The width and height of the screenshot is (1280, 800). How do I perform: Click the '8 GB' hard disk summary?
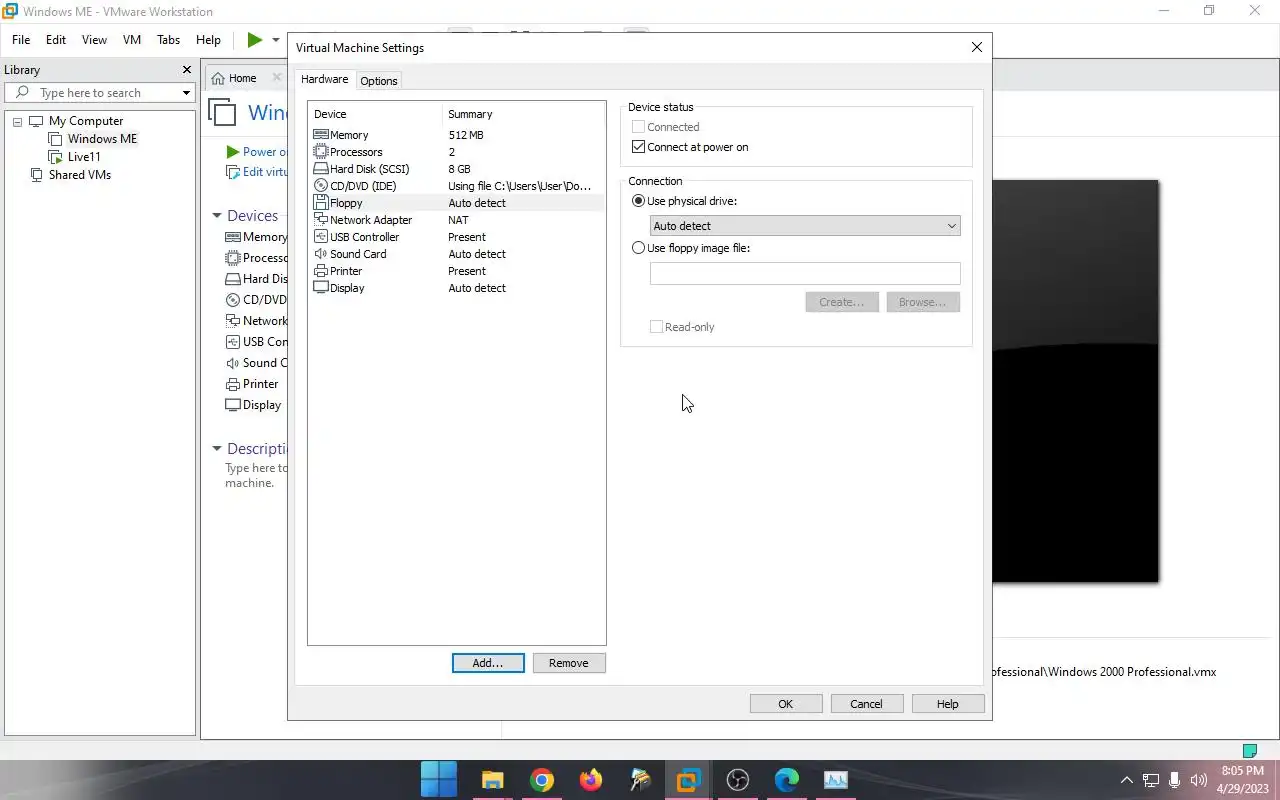tap(459, 169)
